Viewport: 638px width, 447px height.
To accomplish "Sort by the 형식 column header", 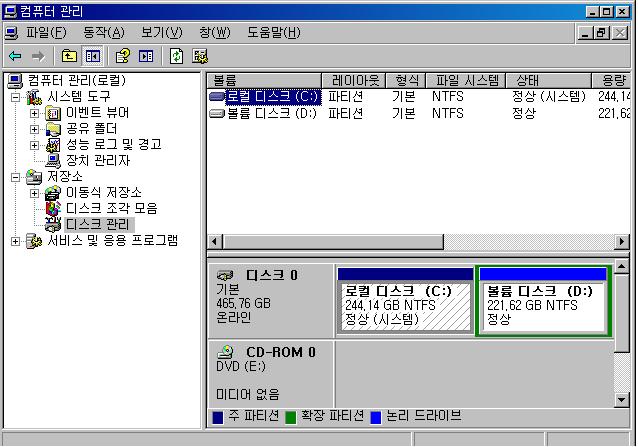I will point(405,80).
